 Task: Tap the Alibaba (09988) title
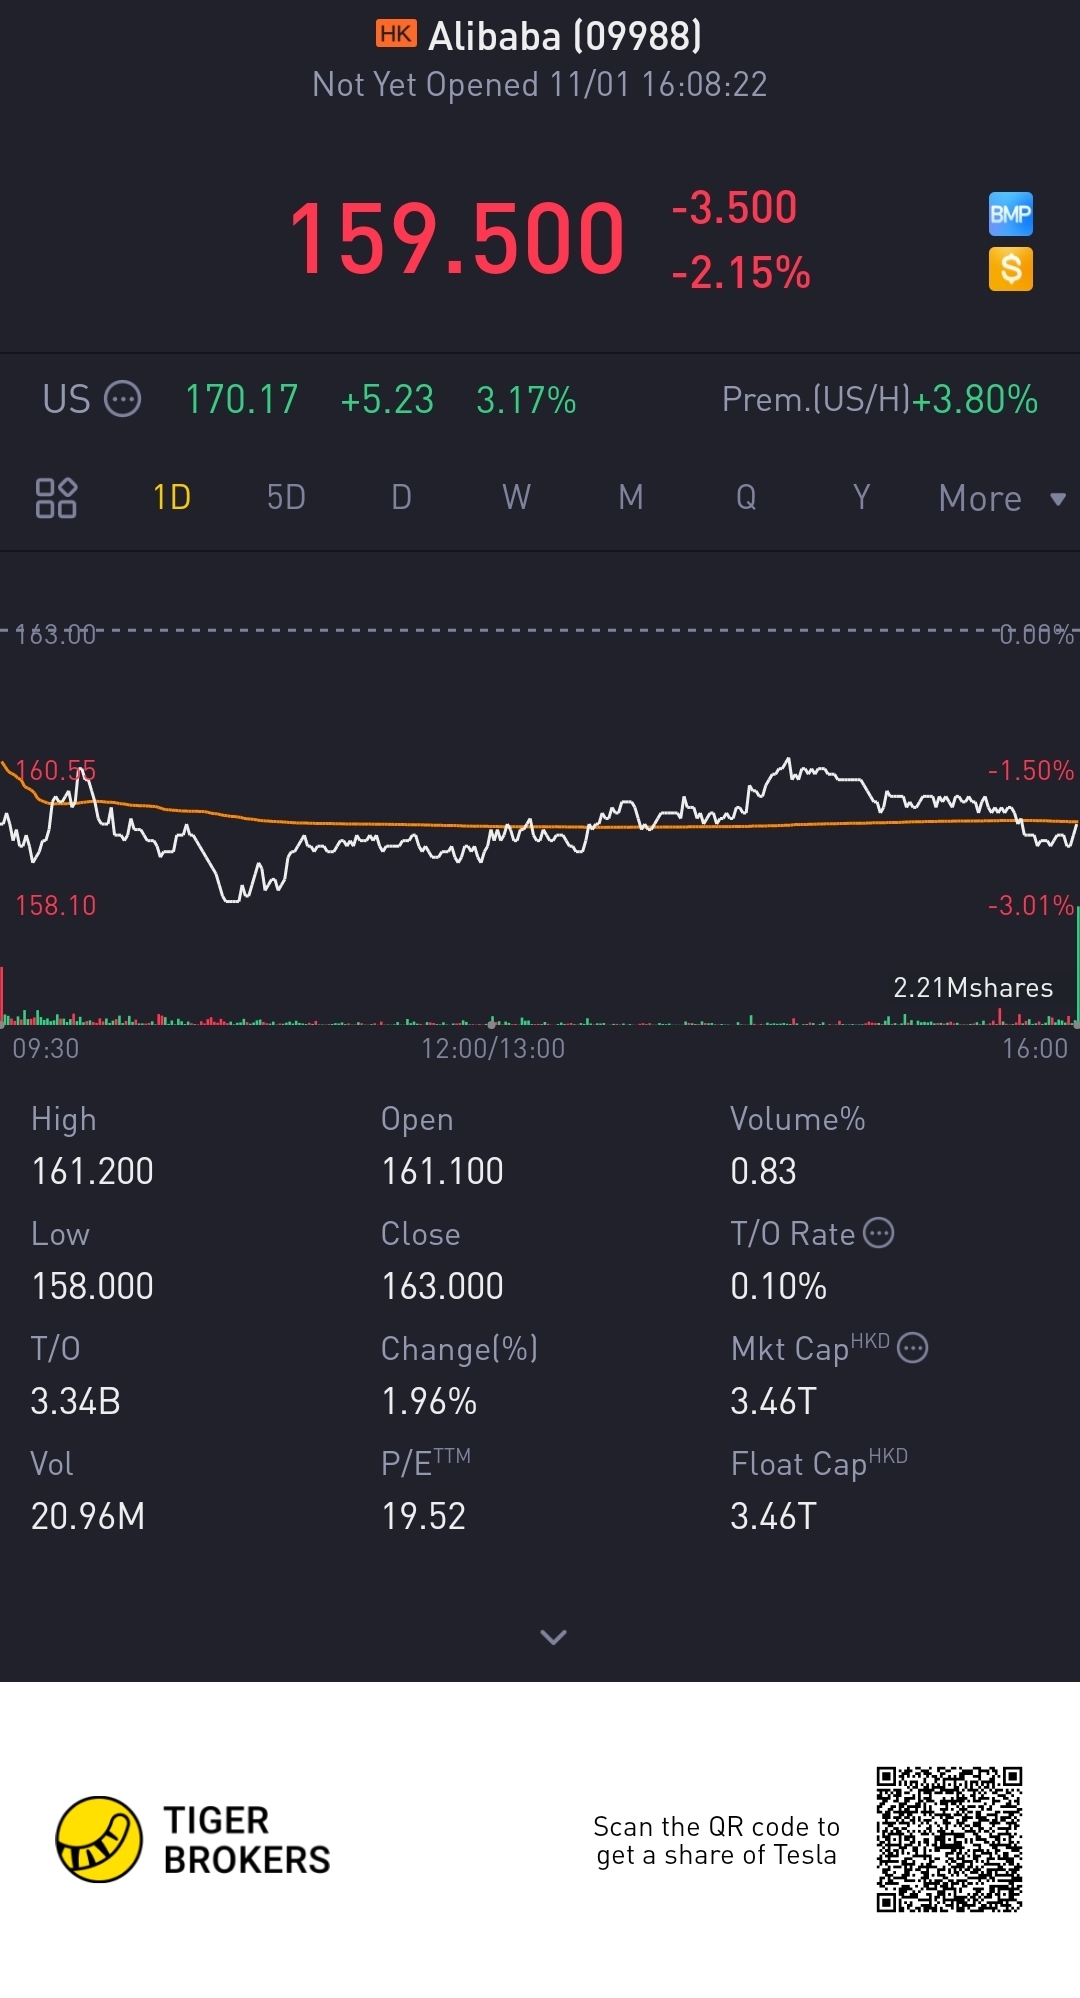[x=565, y=36]
